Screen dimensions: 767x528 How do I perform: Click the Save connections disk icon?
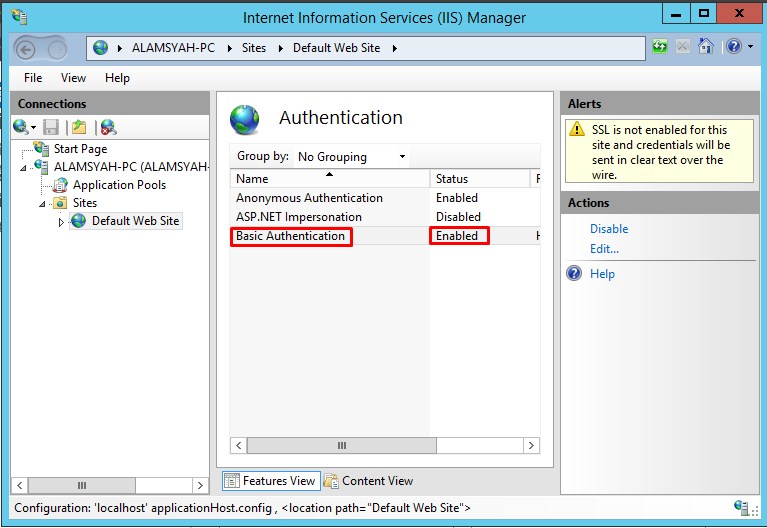pos(51,127)
